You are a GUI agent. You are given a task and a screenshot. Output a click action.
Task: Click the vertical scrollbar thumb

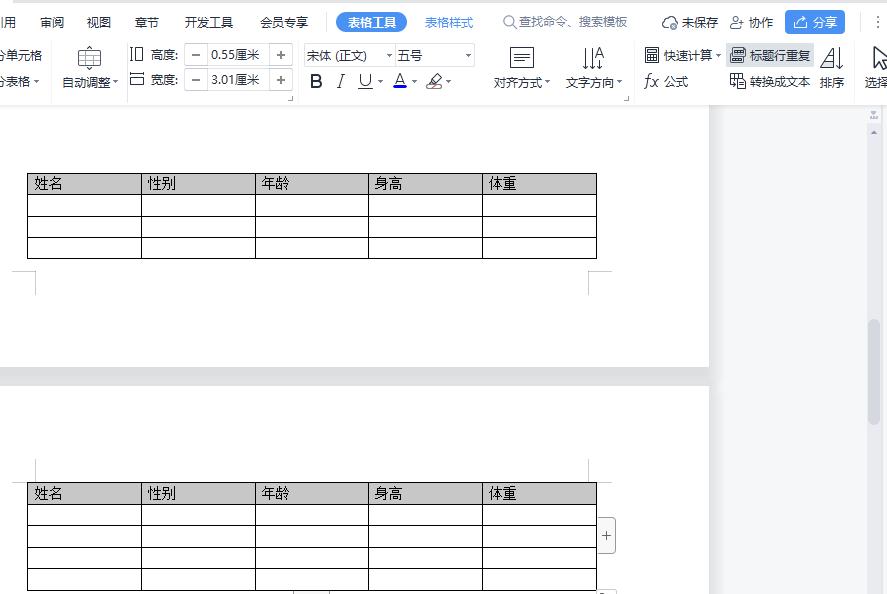coord(874,372)
